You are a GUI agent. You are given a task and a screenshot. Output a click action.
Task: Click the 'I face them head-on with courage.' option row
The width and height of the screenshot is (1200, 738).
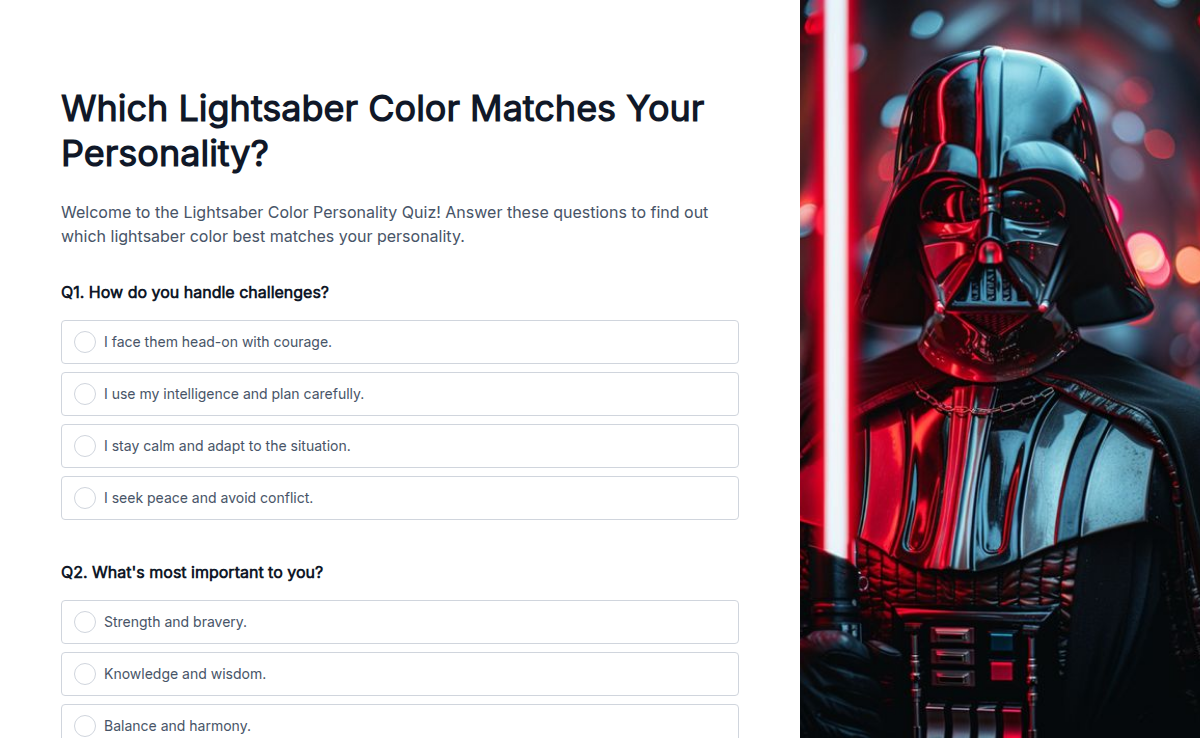coord(400,341)
